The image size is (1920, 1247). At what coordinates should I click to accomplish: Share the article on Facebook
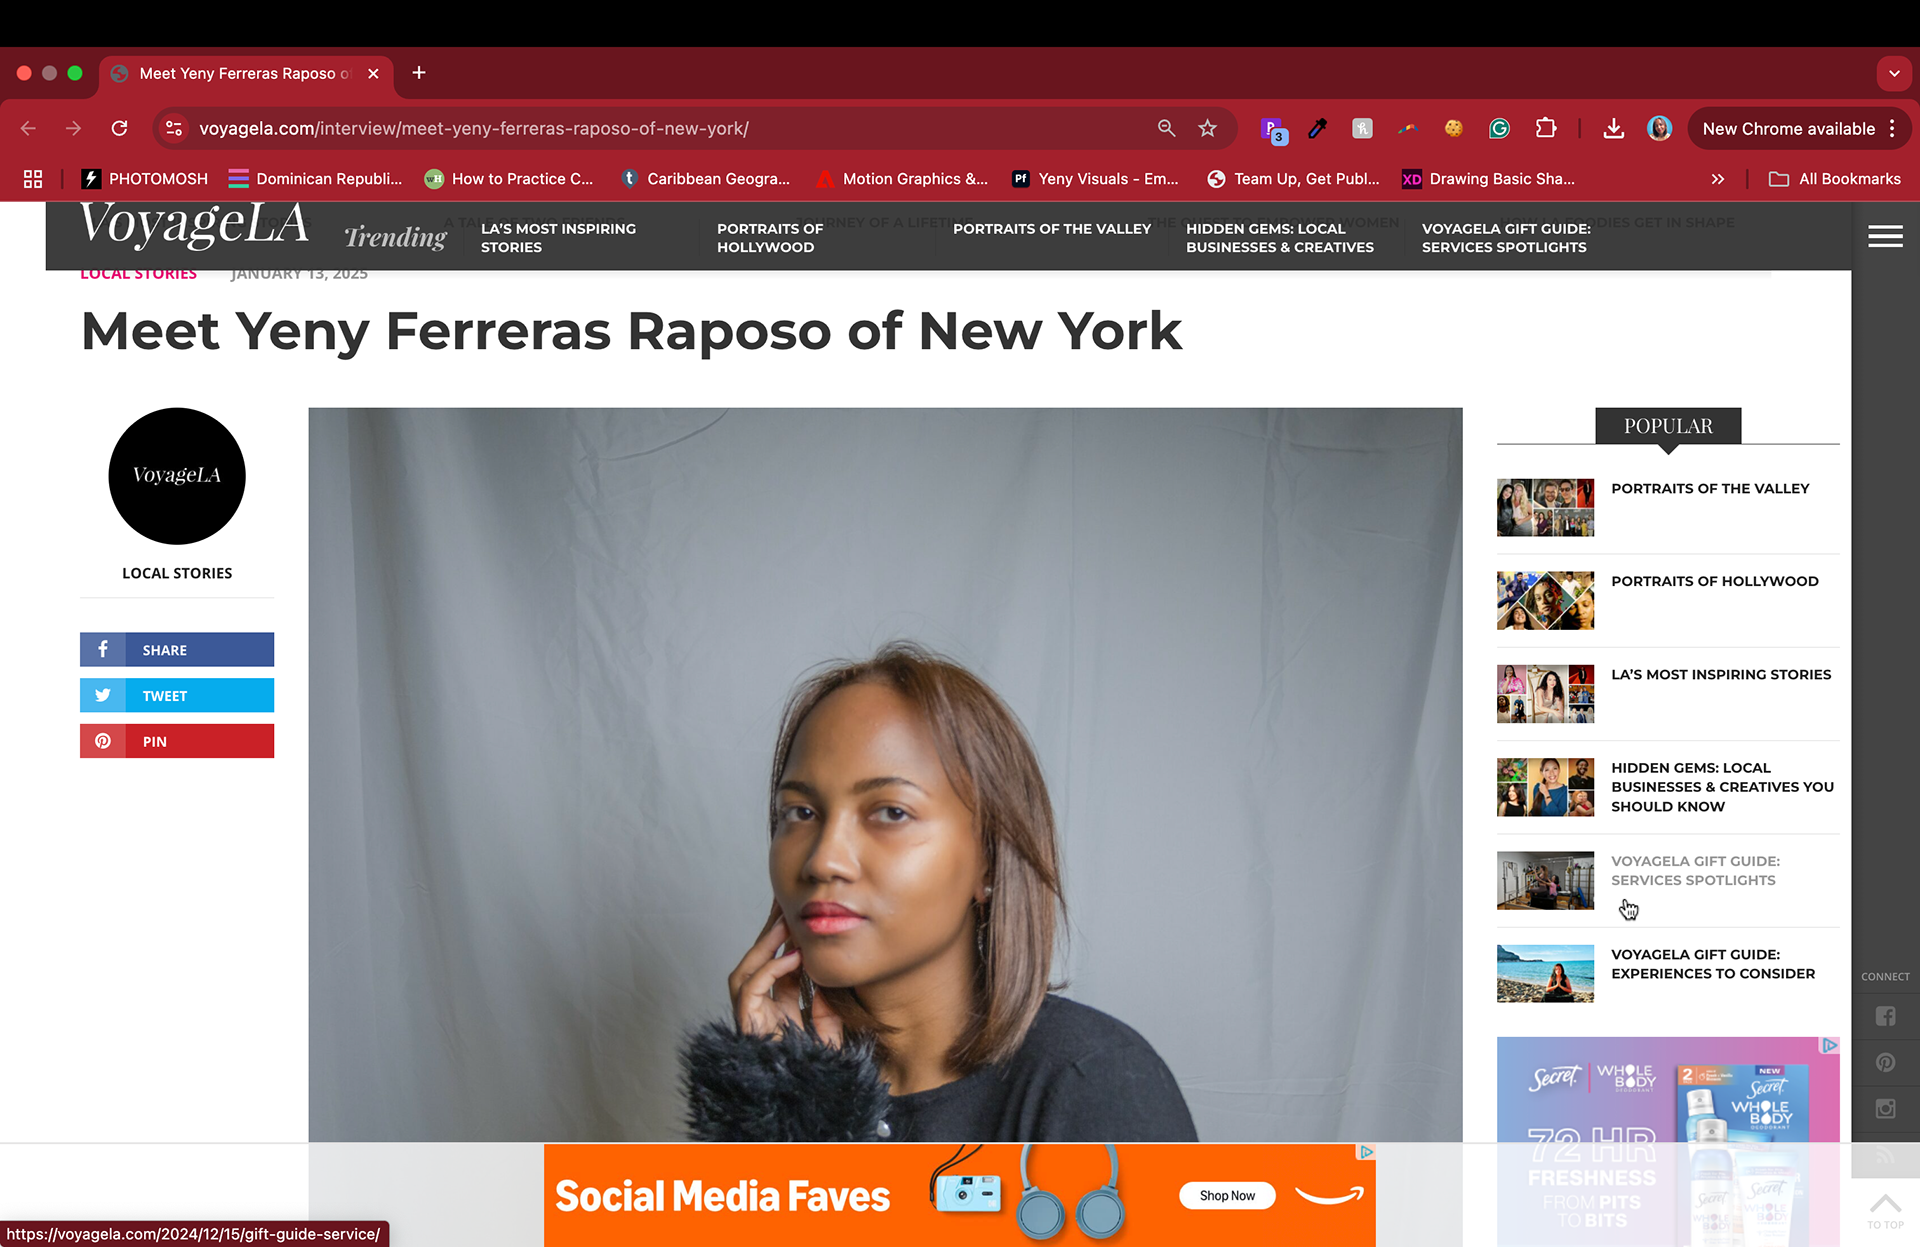pyautogui.click(x=177, y=650)
